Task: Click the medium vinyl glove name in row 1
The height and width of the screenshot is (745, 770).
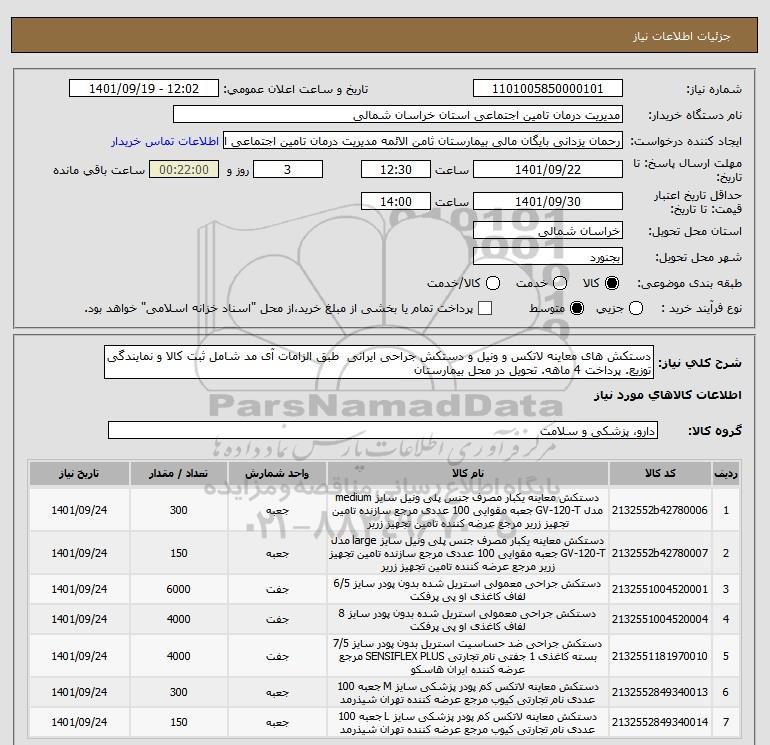Action: point(468,510)
